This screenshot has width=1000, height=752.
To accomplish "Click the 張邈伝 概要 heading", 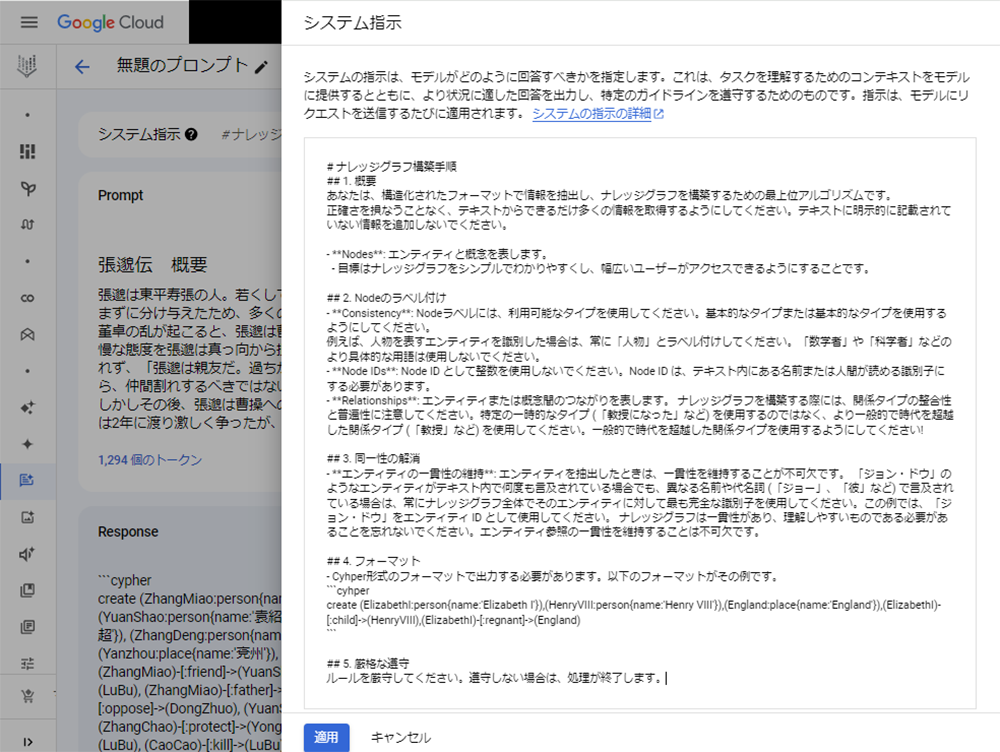I will click(153, 265).
